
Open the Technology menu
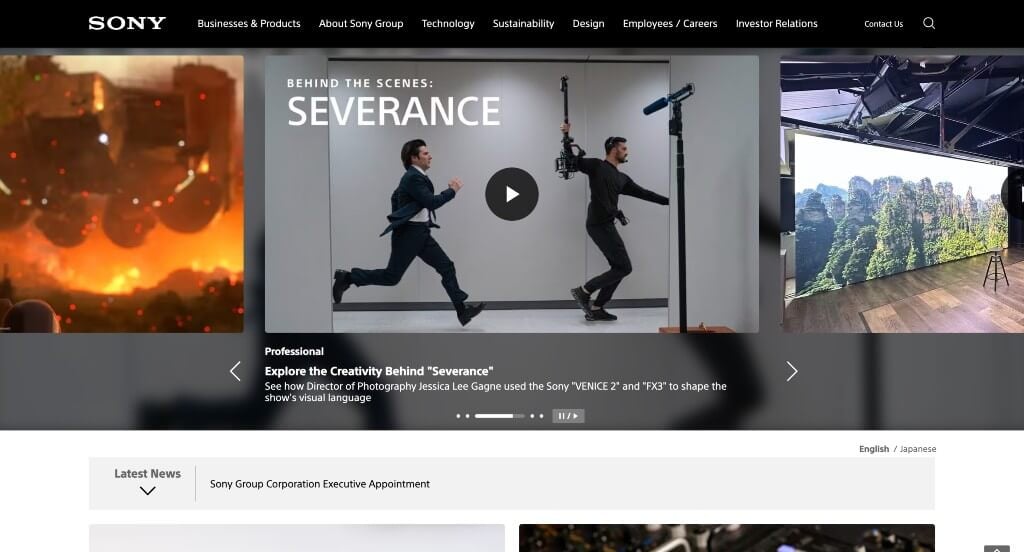448,24
